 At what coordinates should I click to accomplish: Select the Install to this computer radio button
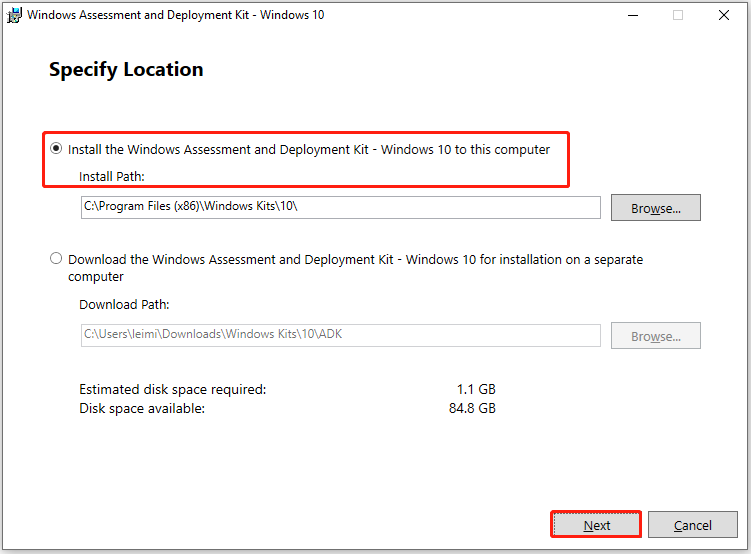[56, 149]
